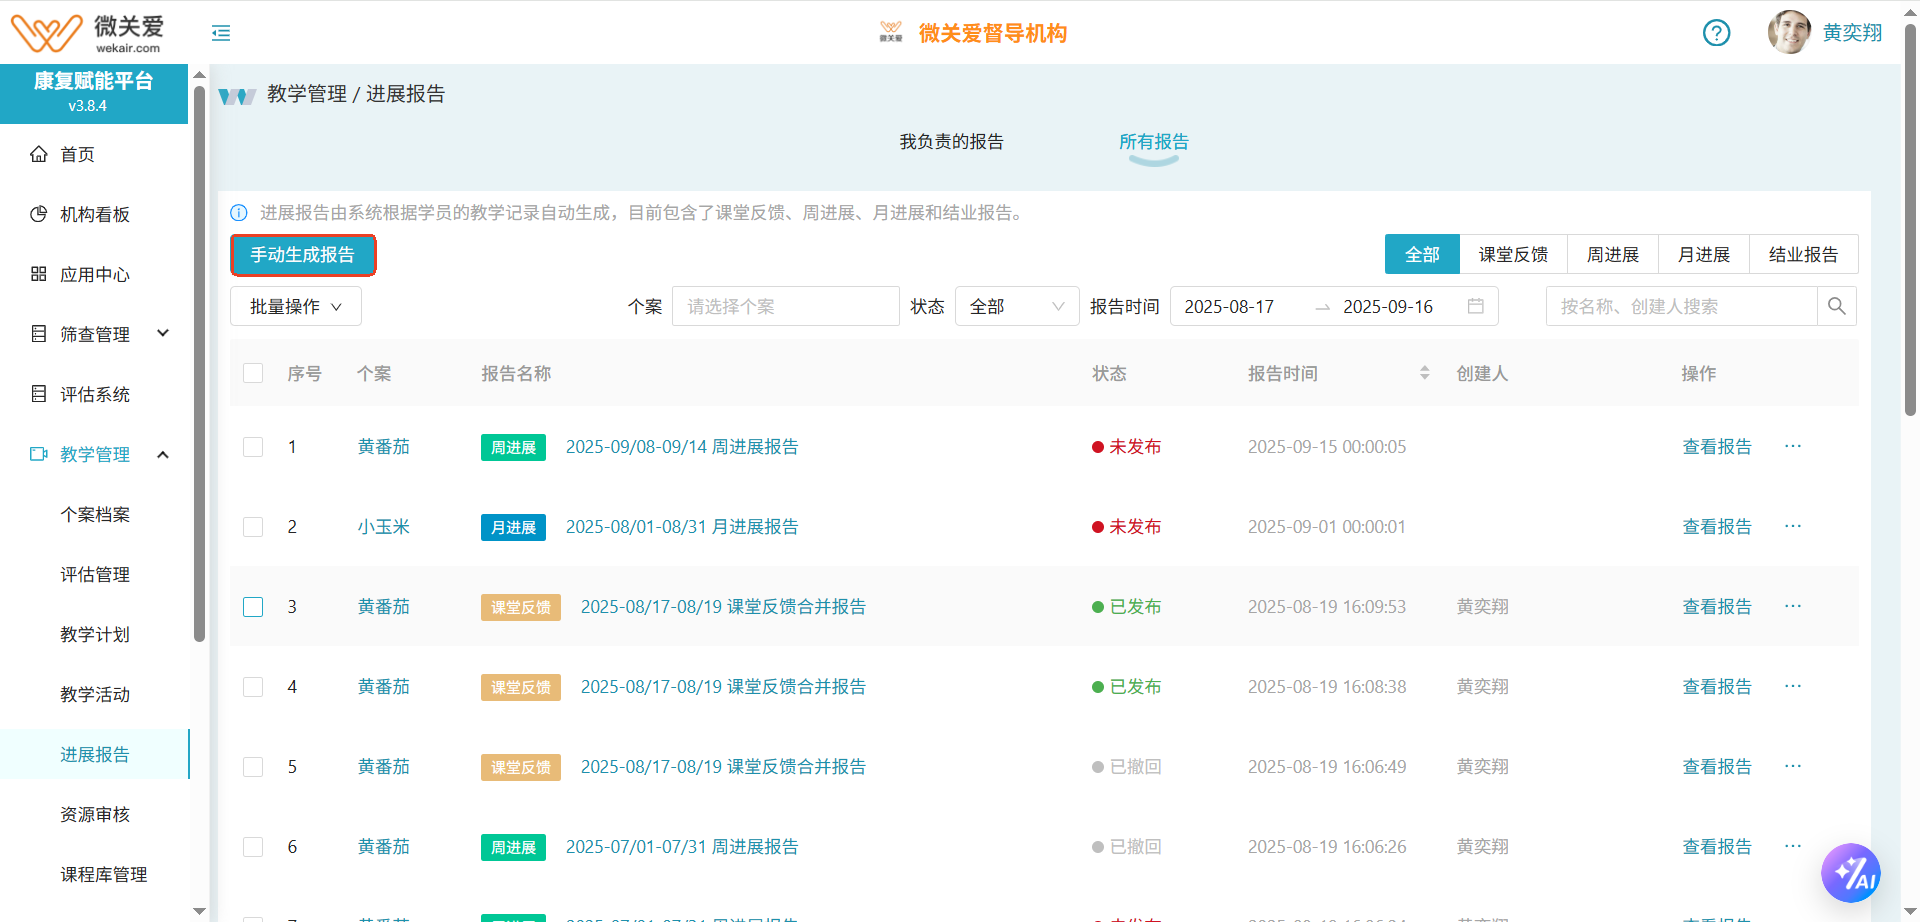Screen dimensions: 1920x922
Task: Click the search magnifier icon
Action: pos(1836,306)
